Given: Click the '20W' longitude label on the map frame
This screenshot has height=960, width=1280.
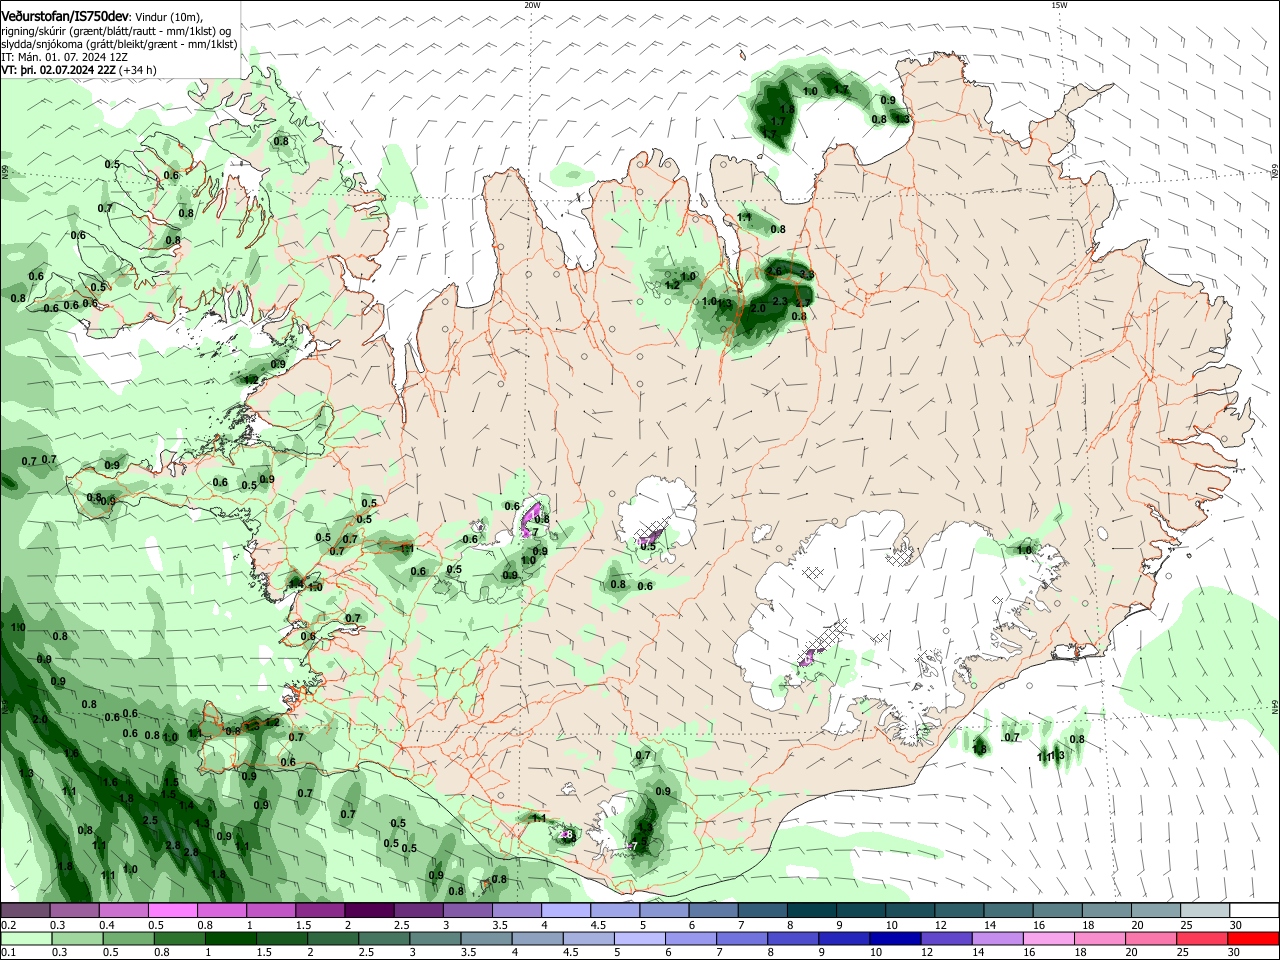Looking at the screenshot, I should pyautogui.click(x=532, y=5).
